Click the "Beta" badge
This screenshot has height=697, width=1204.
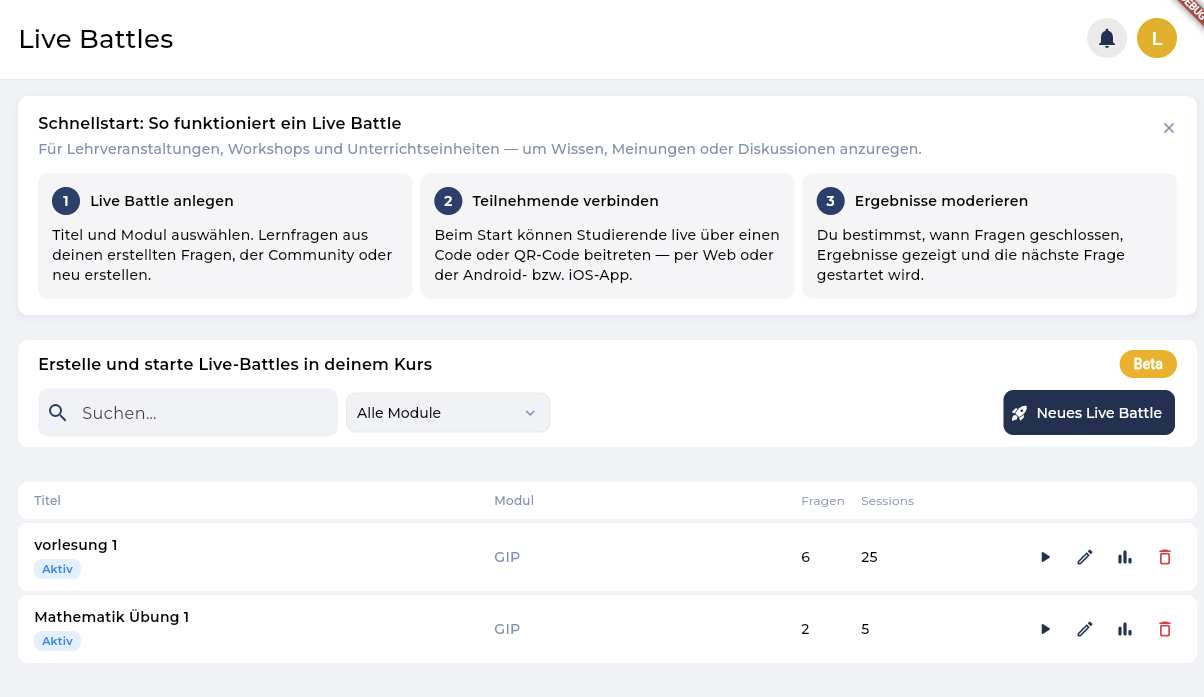[1148, 364]
